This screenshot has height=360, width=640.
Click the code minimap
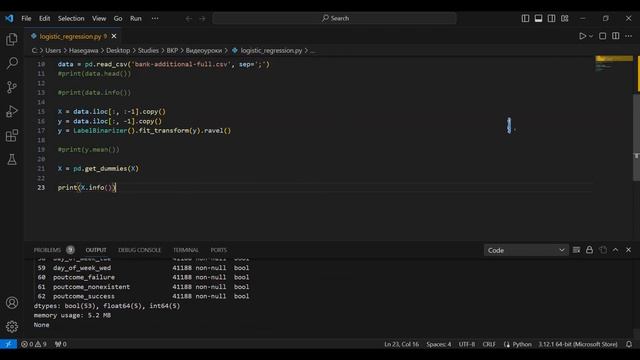click(614, 64)
